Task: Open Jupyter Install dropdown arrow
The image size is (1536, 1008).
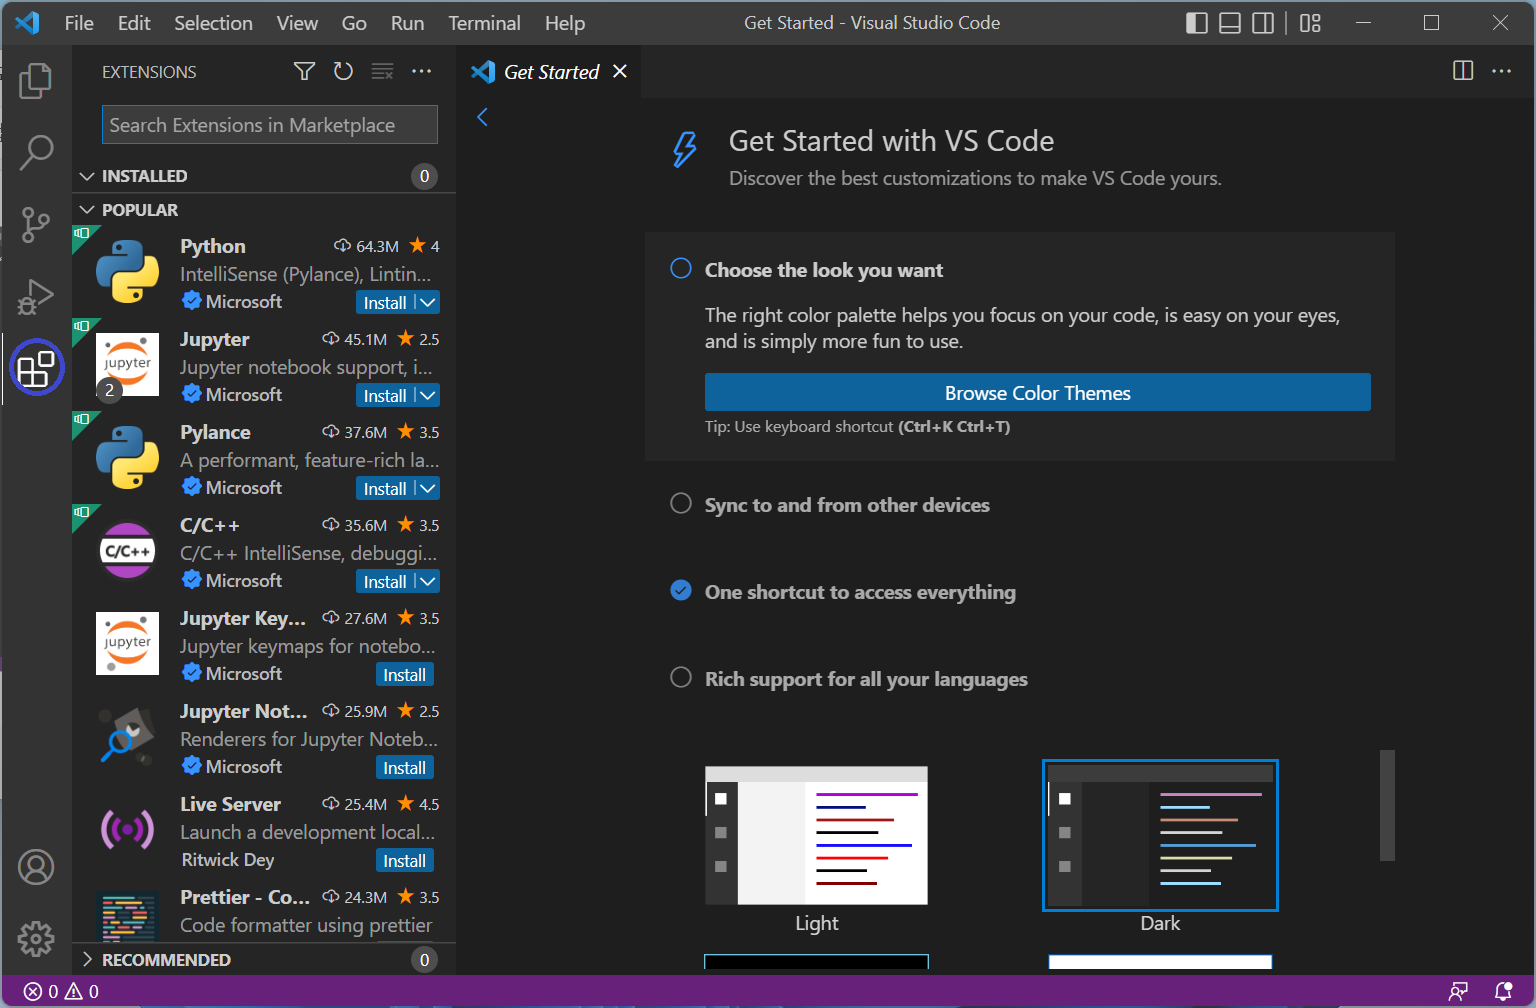Action: (428, 395)
